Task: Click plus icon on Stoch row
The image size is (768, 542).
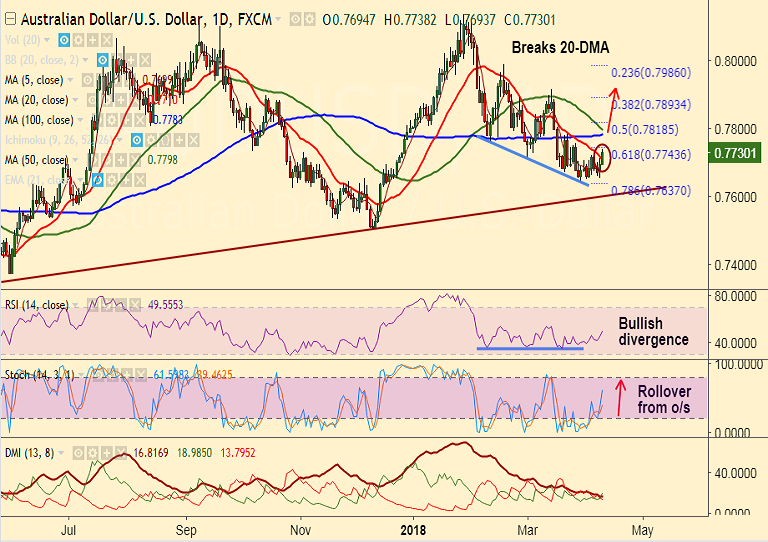Action: [127, 375]
